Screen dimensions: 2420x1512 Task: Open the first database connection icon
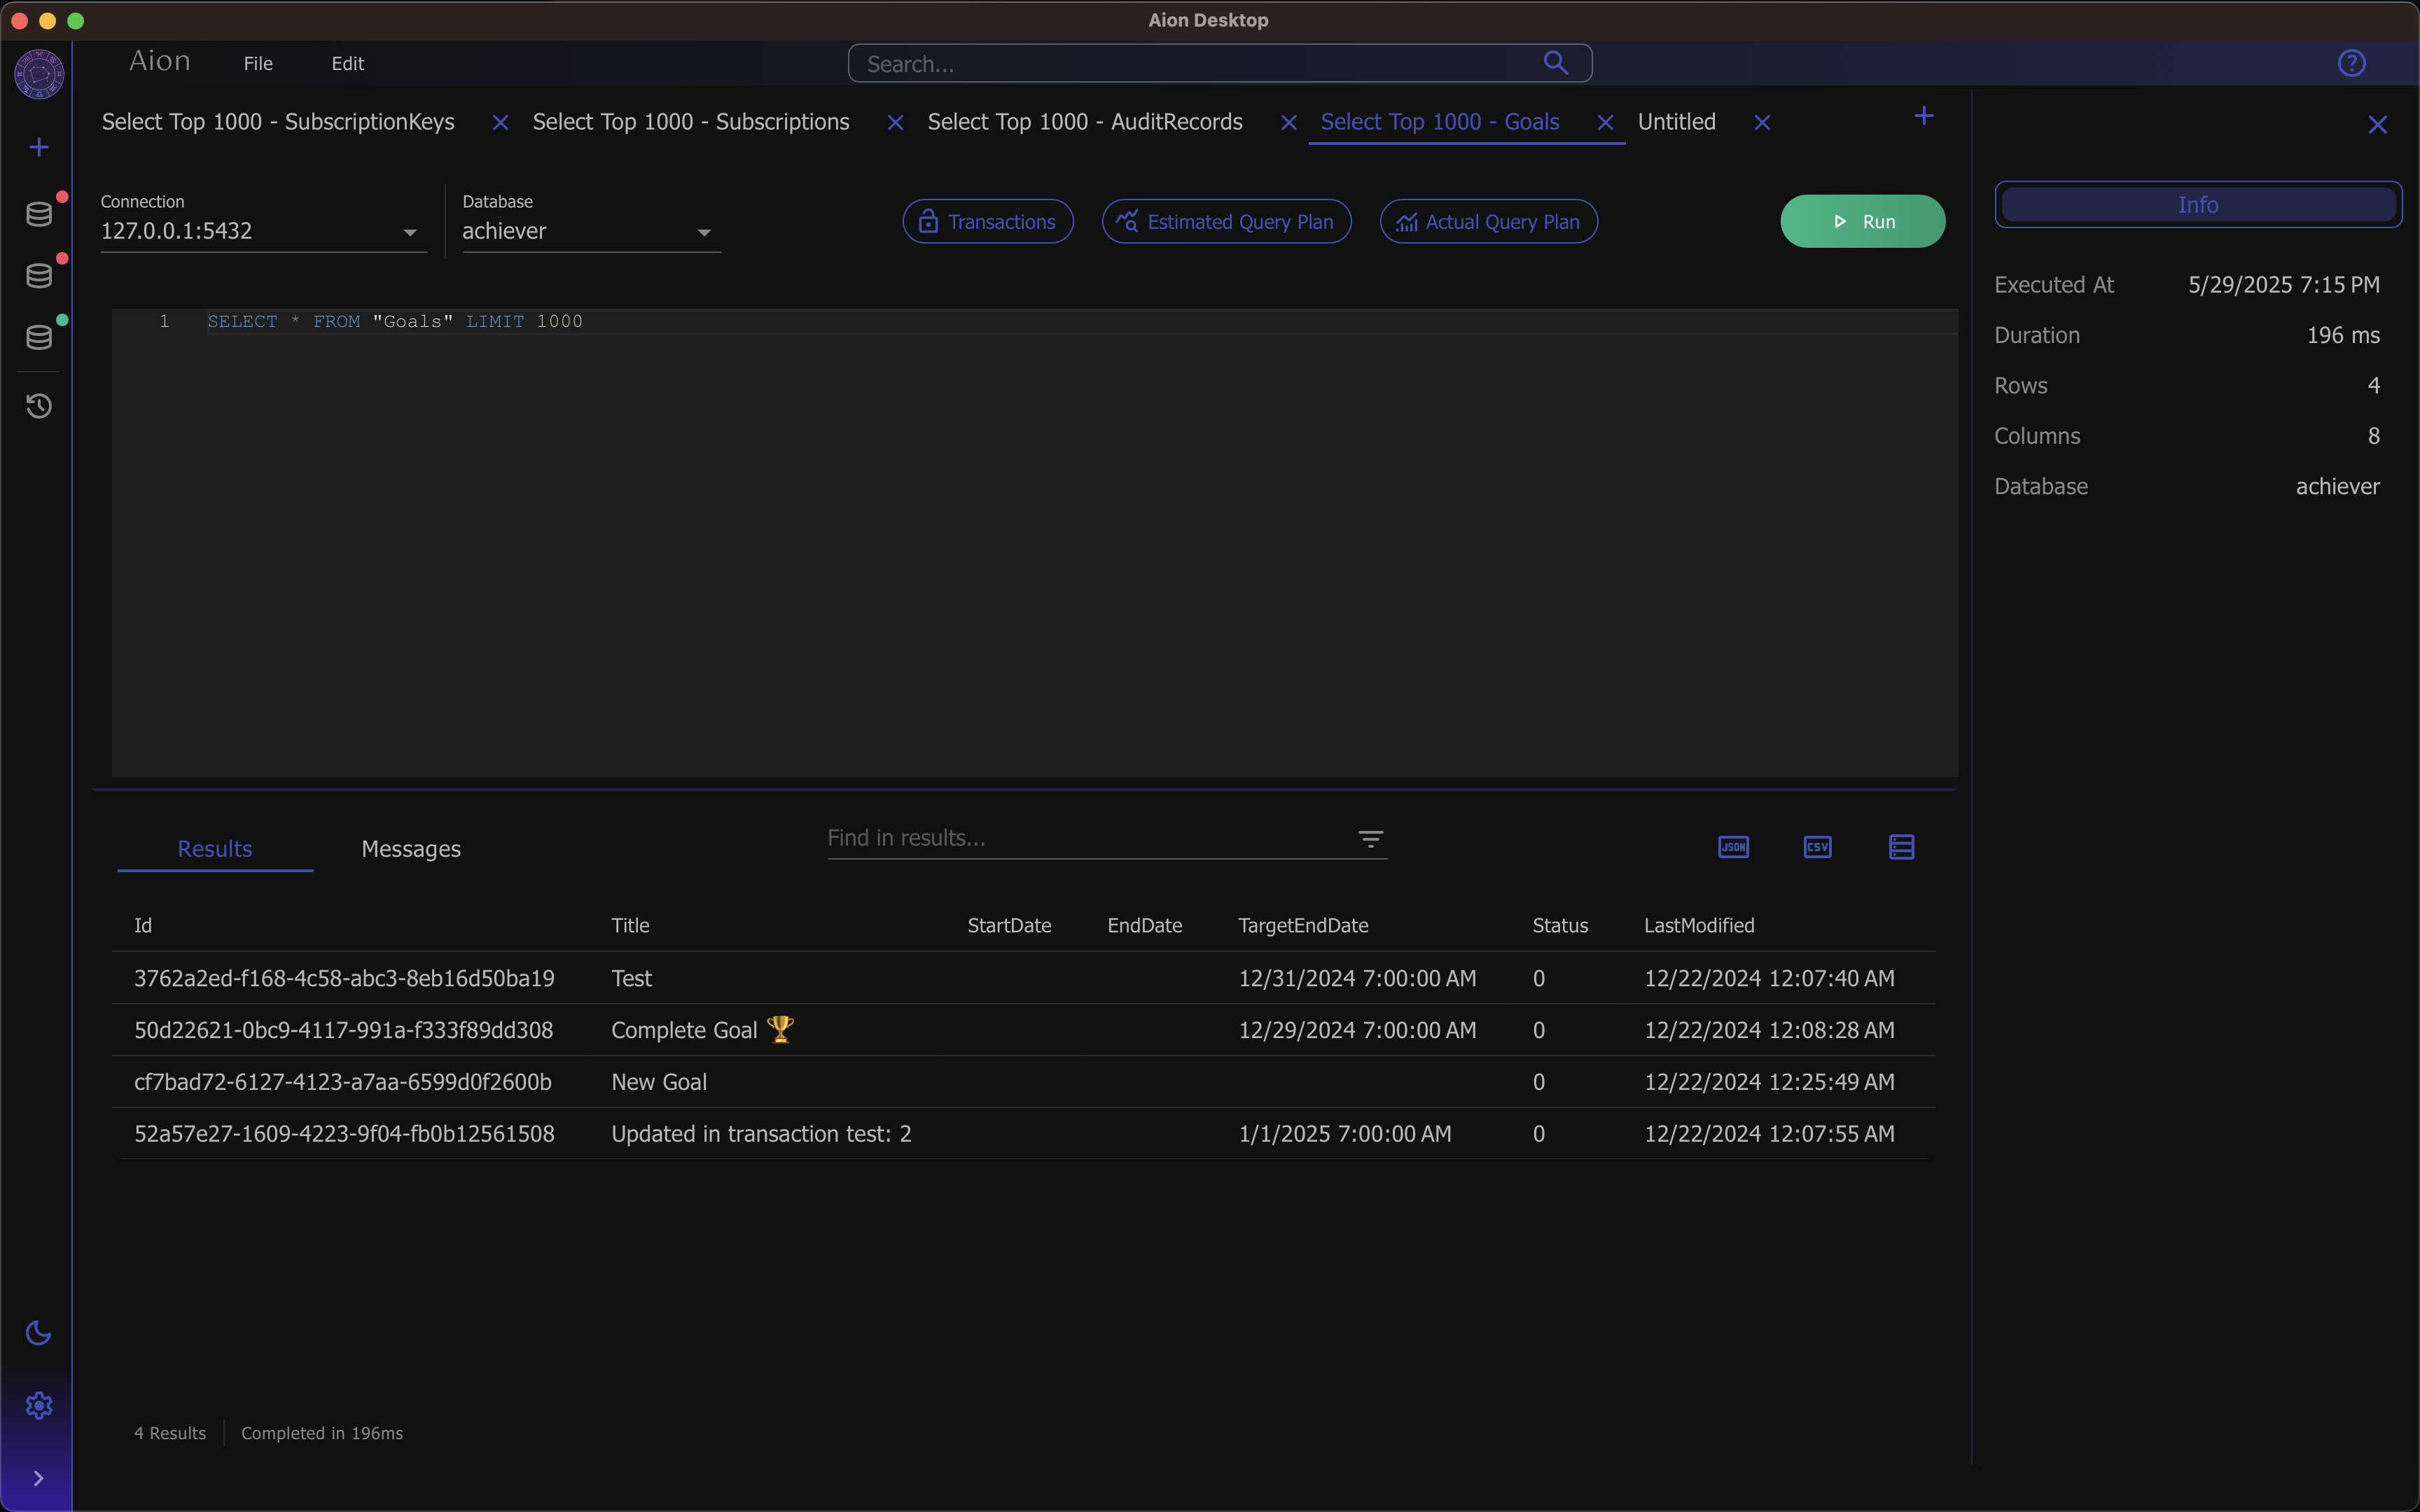tap(39, 214)
